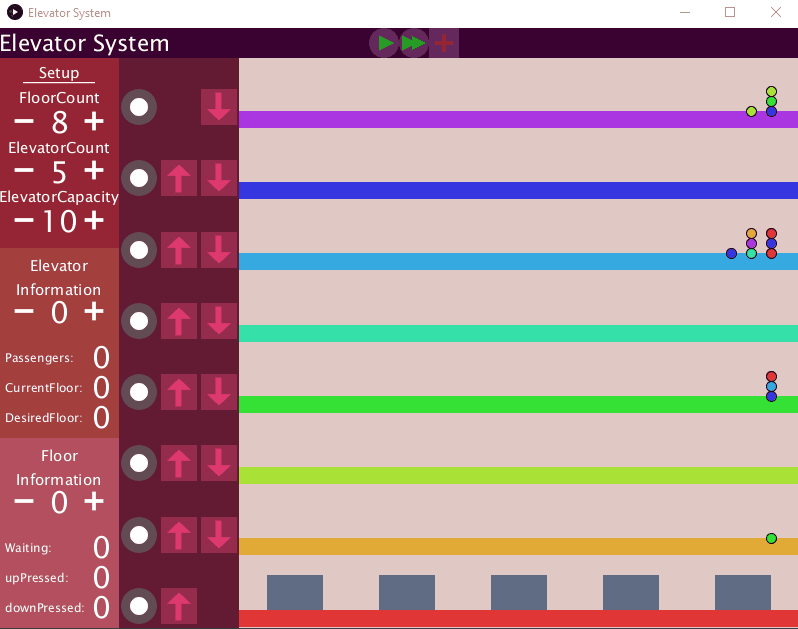
Task: Click up arrow on the dark blue floor
Action: [179, 178]
